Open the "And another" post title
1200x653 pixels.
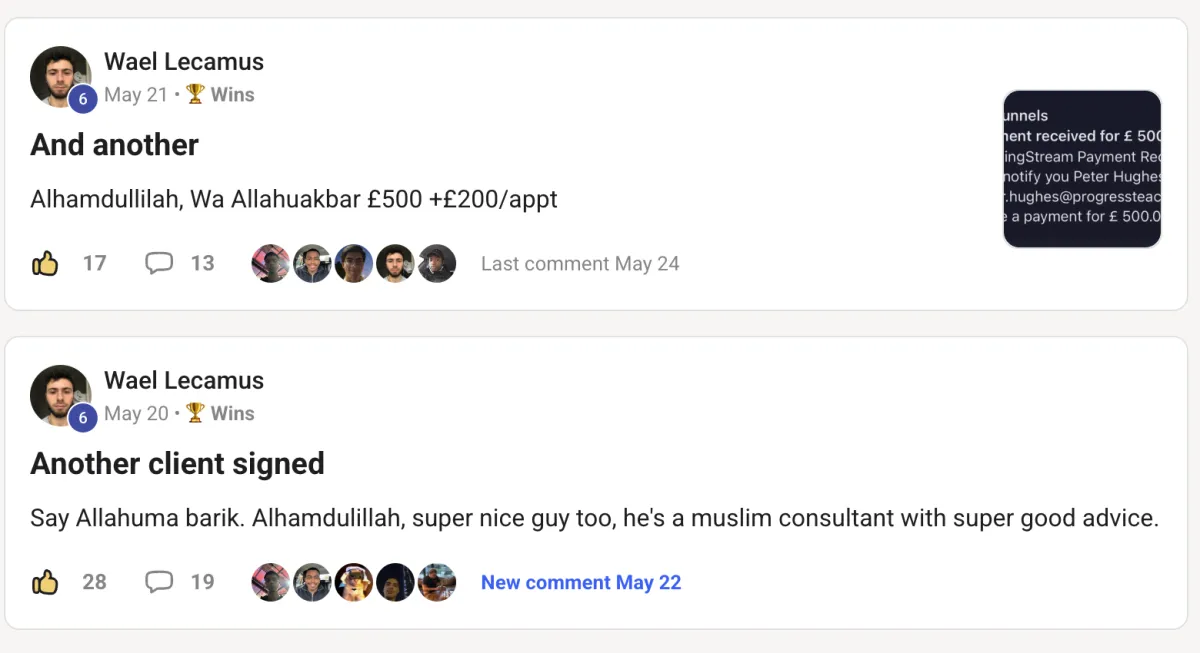click(115, 146)
